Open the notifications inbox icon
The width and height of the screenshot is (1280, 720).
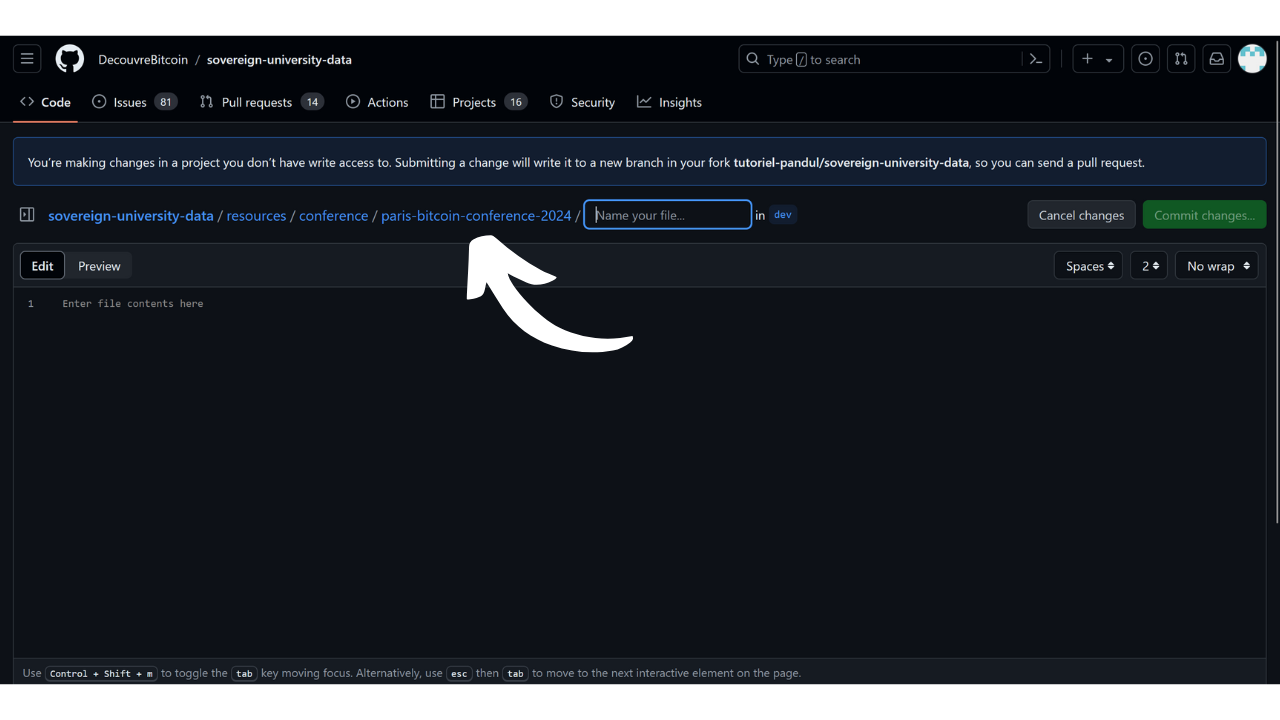[x=1216, y=59]
